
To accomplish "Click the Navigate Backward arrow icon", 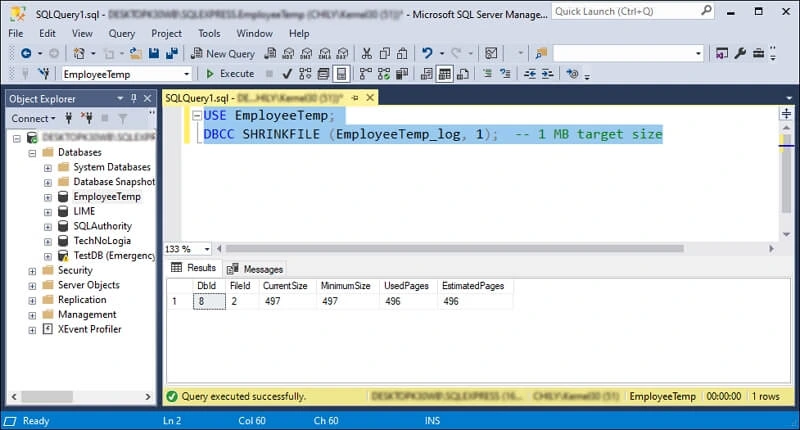I will (x=26, y=53).
